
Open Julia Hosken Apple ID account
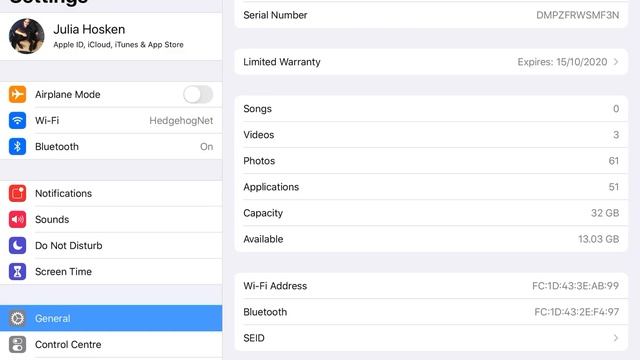[111, 36]
